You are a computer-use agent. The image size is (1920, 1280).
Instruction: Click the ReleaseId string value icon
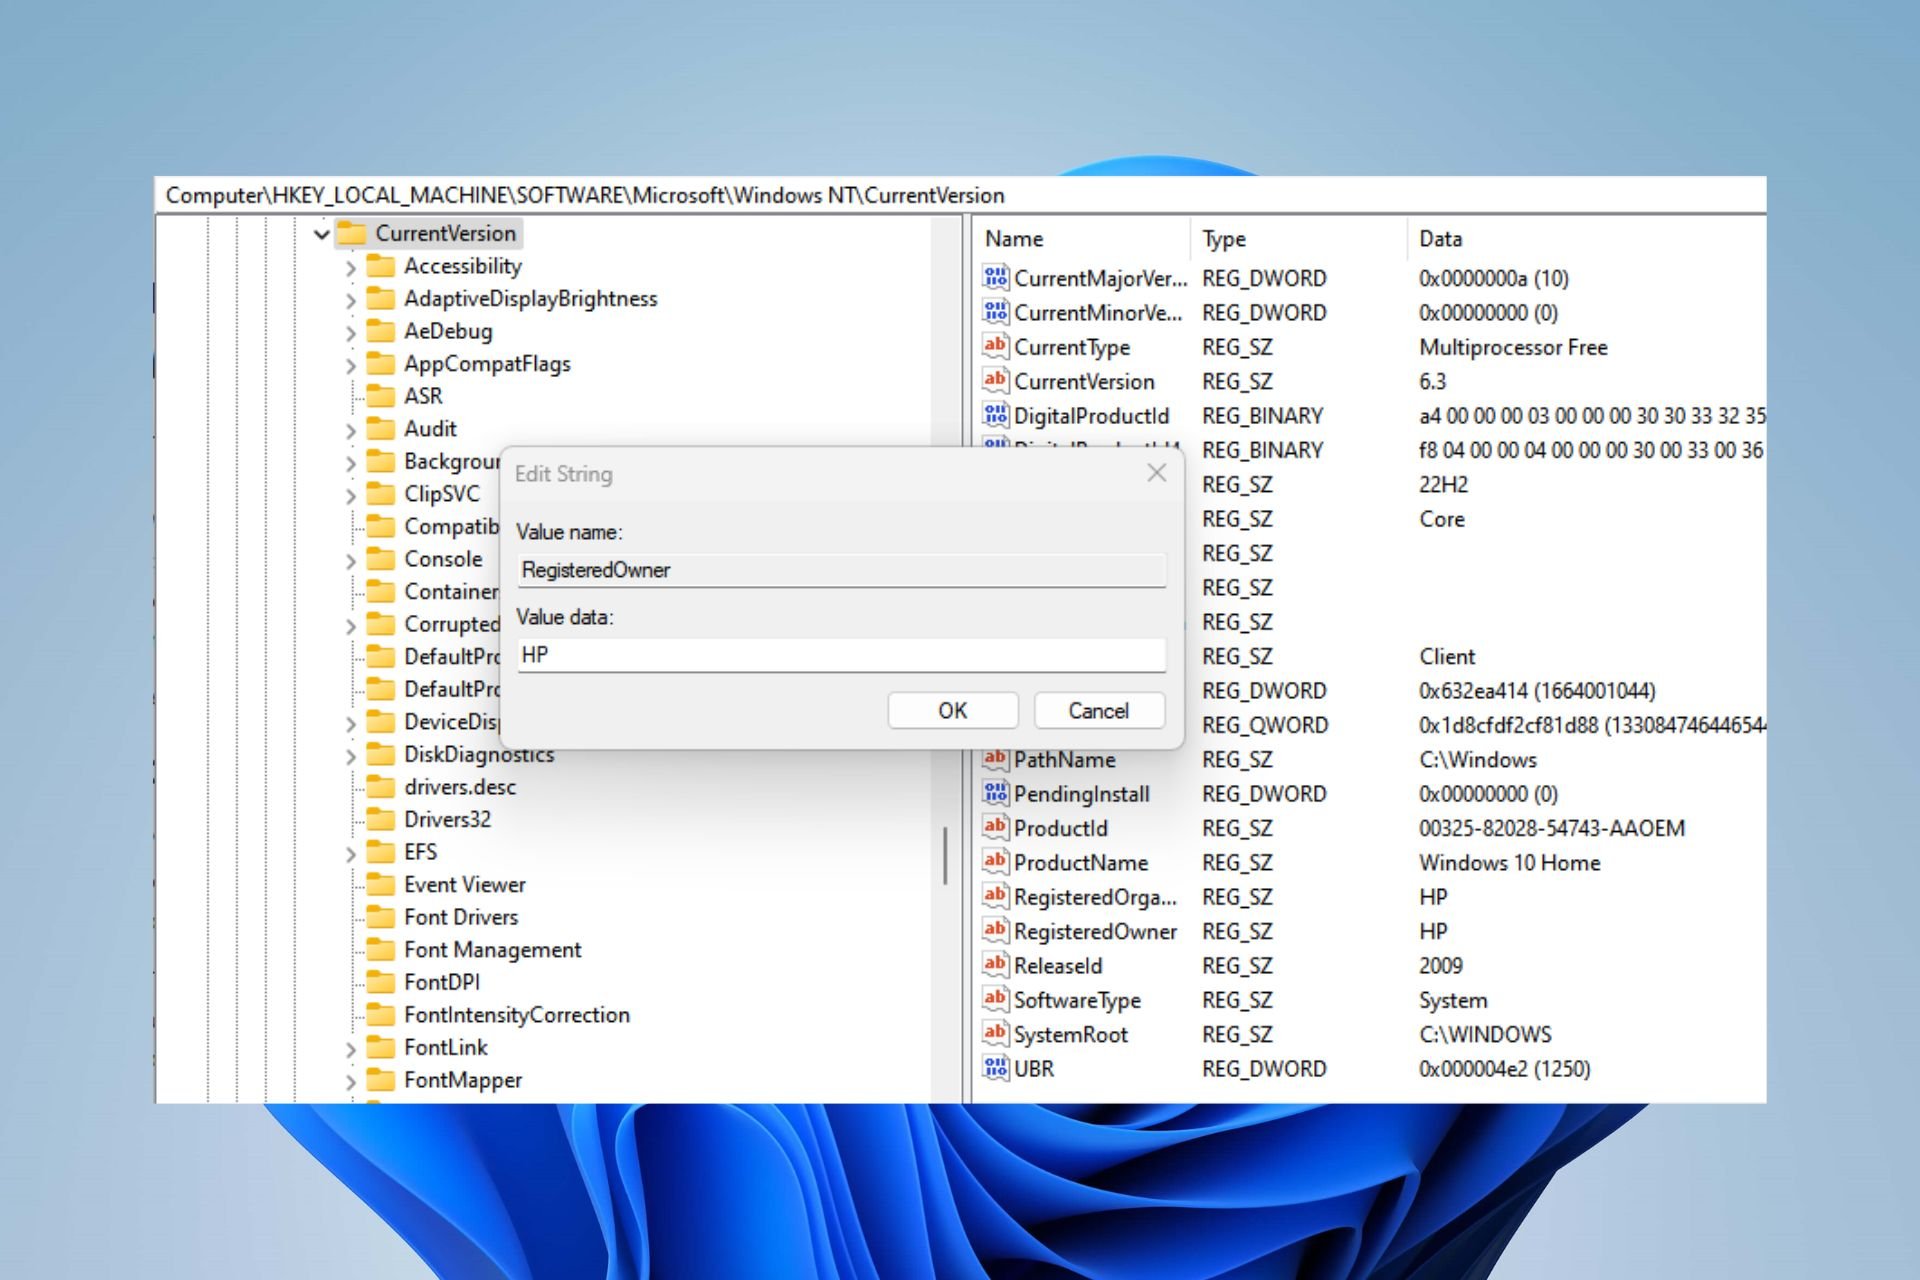(x=995, y=965)
